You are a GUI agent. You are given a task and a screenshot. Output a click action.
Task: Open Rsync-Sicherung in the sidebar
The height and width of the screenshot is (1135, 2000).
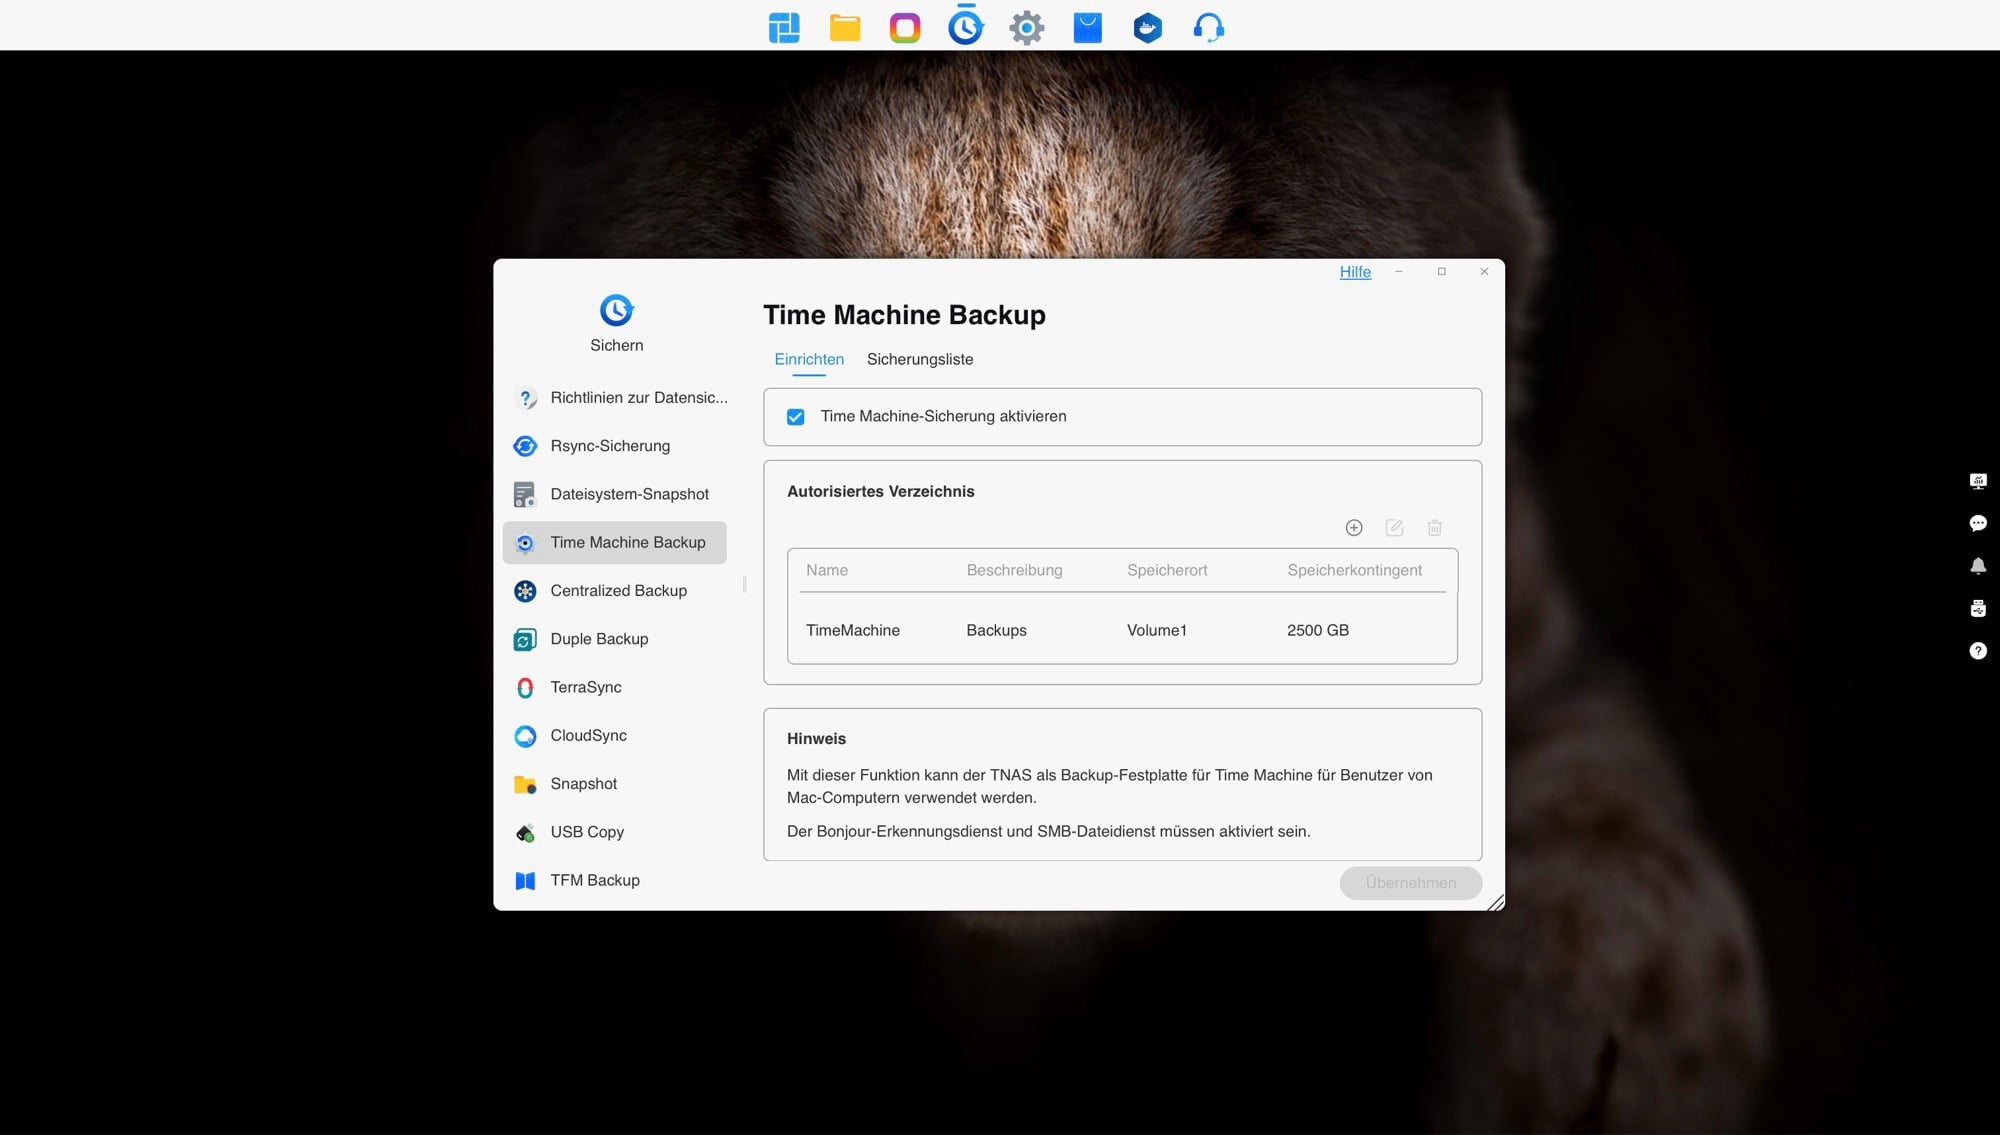610,446
